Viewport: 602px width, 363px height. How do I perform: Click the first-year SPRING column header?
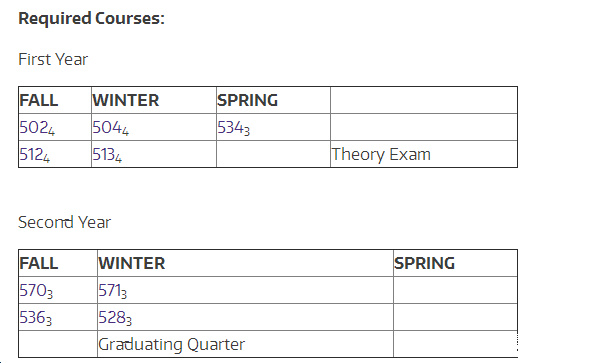coord(248,100)
